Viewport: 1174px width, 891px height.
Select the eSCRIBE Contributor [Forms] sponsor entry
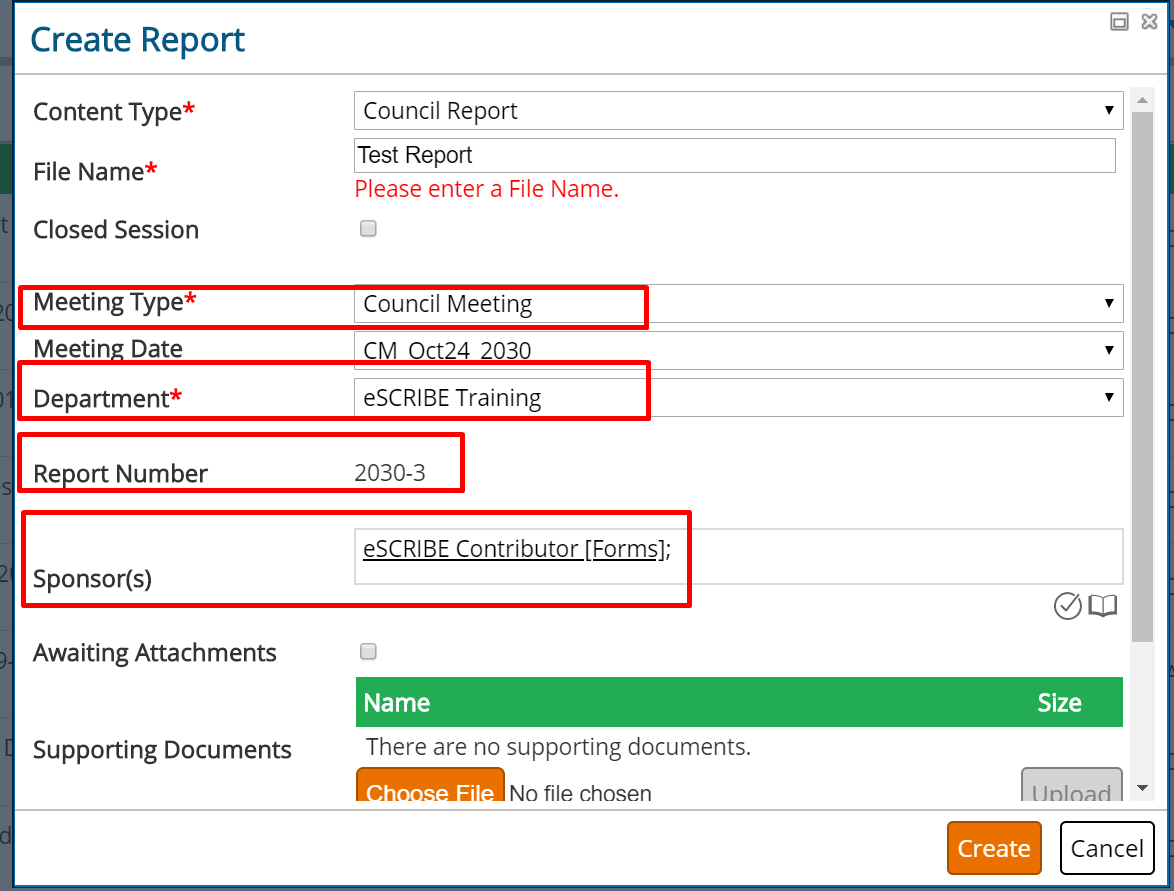point(514,549)
